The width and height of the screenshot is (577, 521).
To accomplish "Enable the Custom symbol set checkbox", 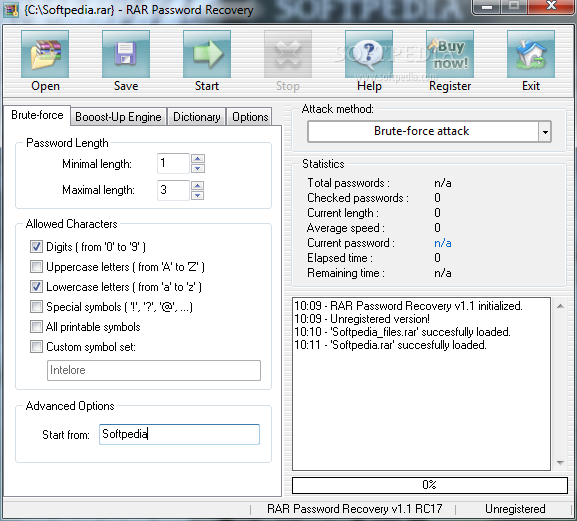I will point(36,347).
